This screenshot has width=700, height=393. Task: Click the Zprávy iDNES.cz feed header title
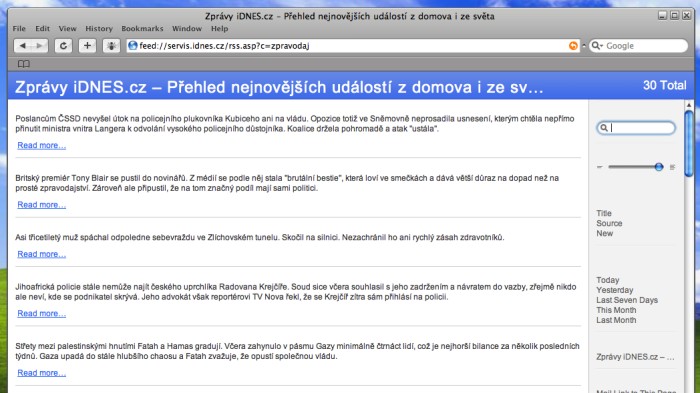[279, 87]
